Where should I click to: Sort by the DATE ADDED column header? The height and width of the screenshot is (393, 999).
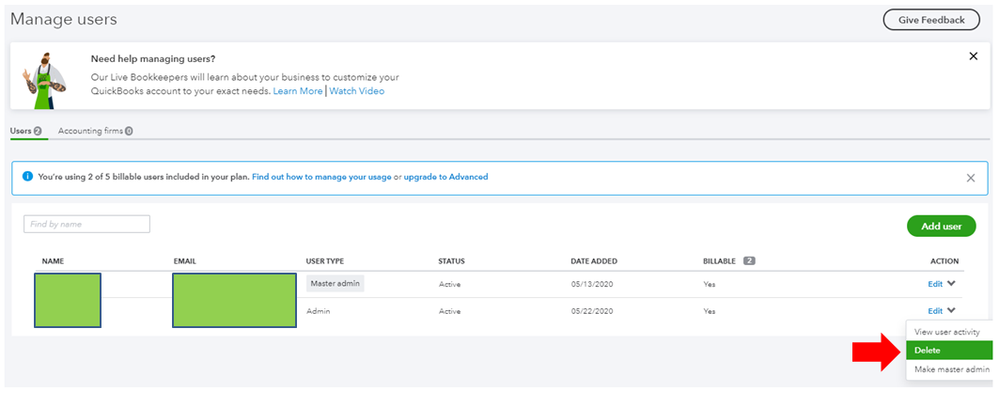coord(594,261)
